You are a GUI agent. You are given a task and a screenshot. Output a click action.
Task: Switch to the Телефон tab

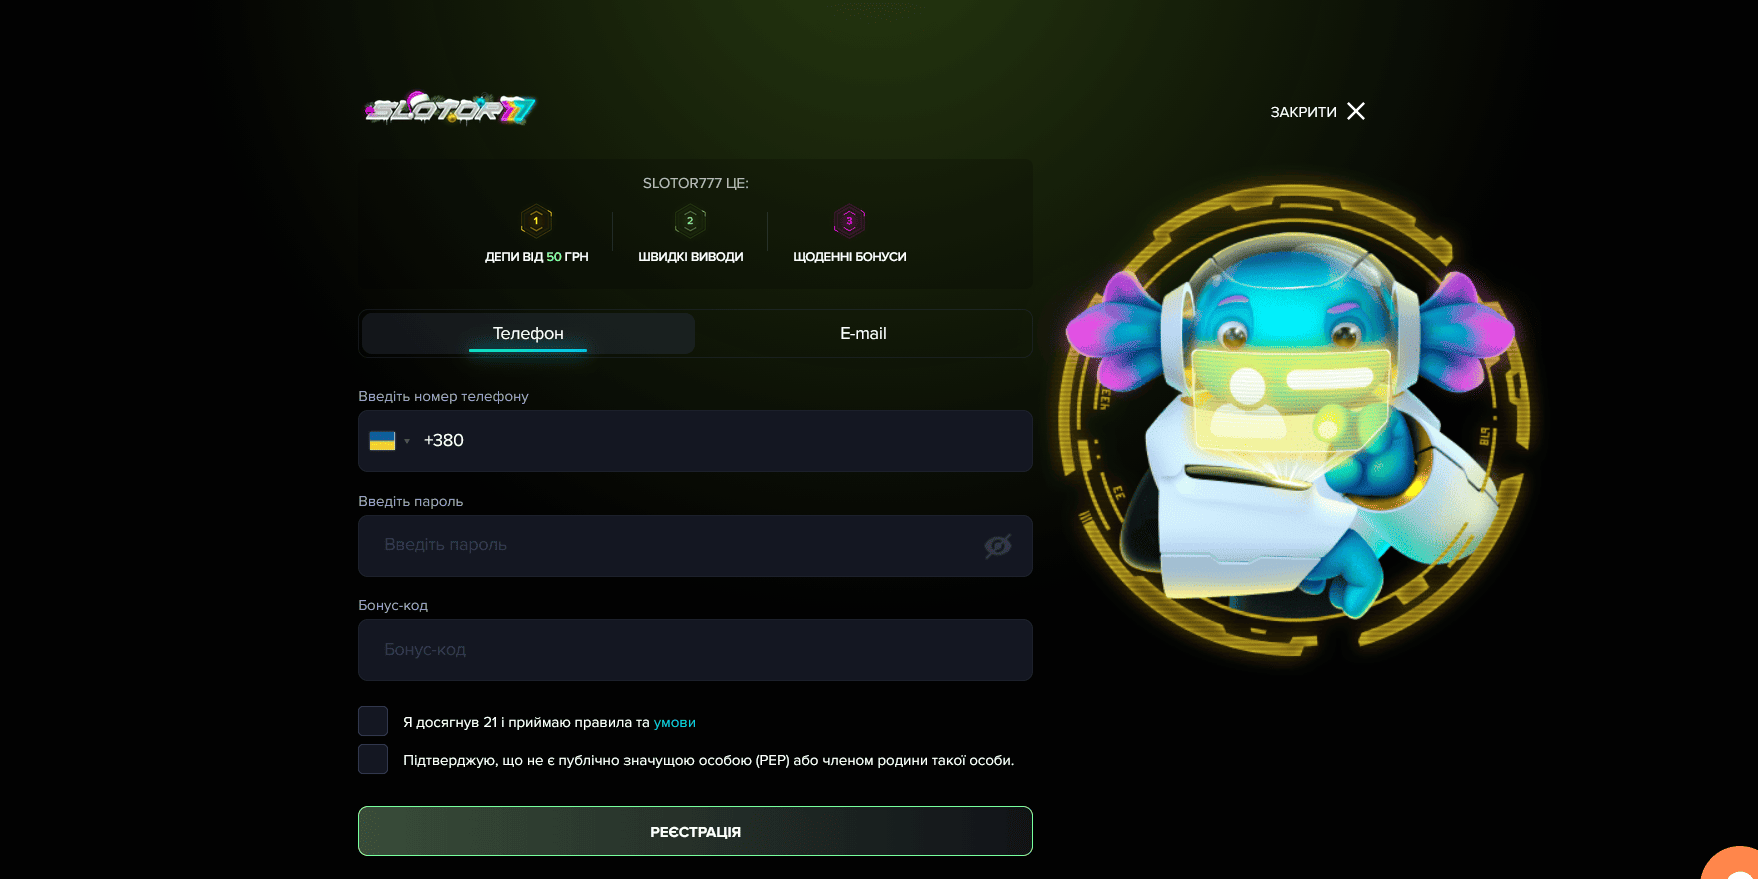point(528,333)
